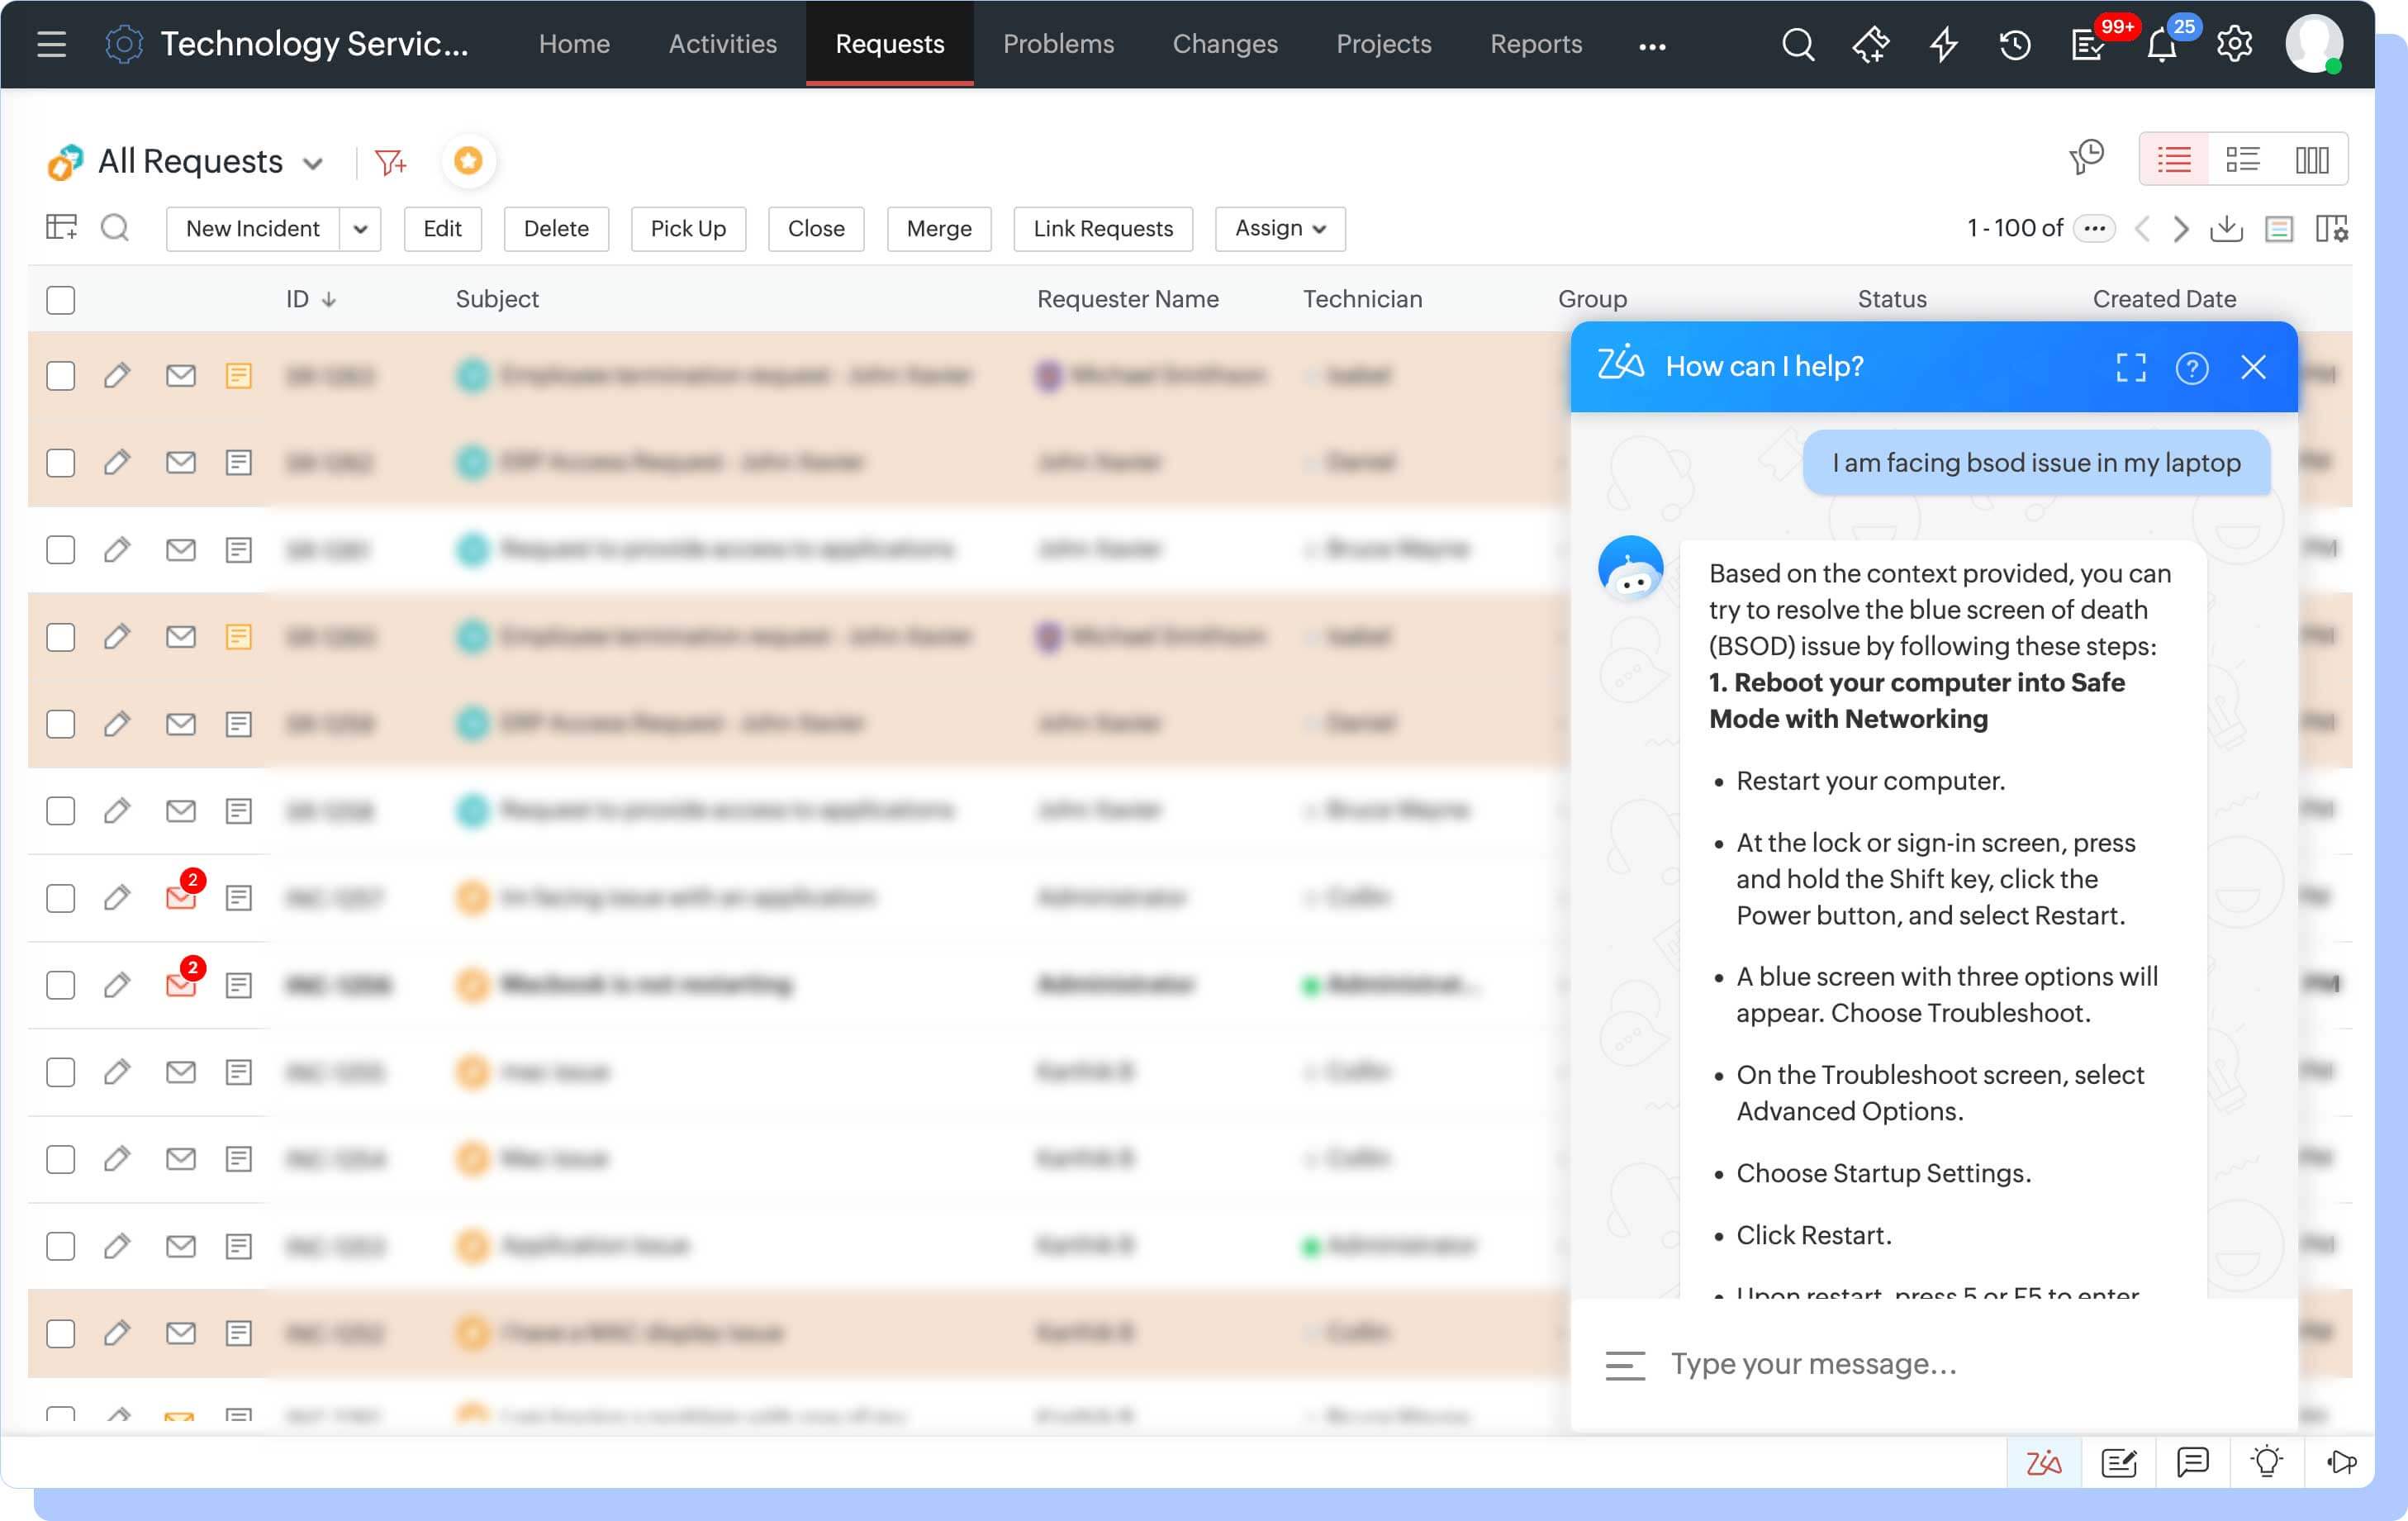
Task: Expand the All Requests view dropdown
Action: point(313,163)
